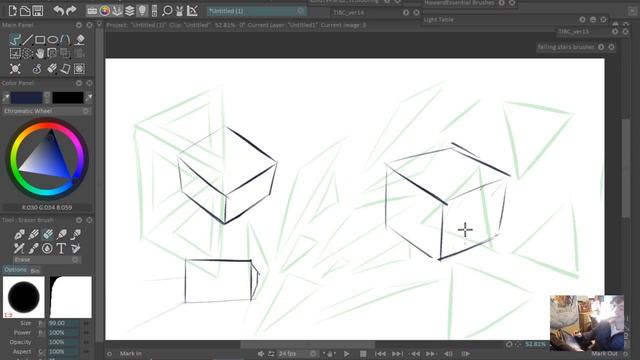Screen dimensions: 640x360
Task: Switch to the Bin tab
Action: pos(35,271)
